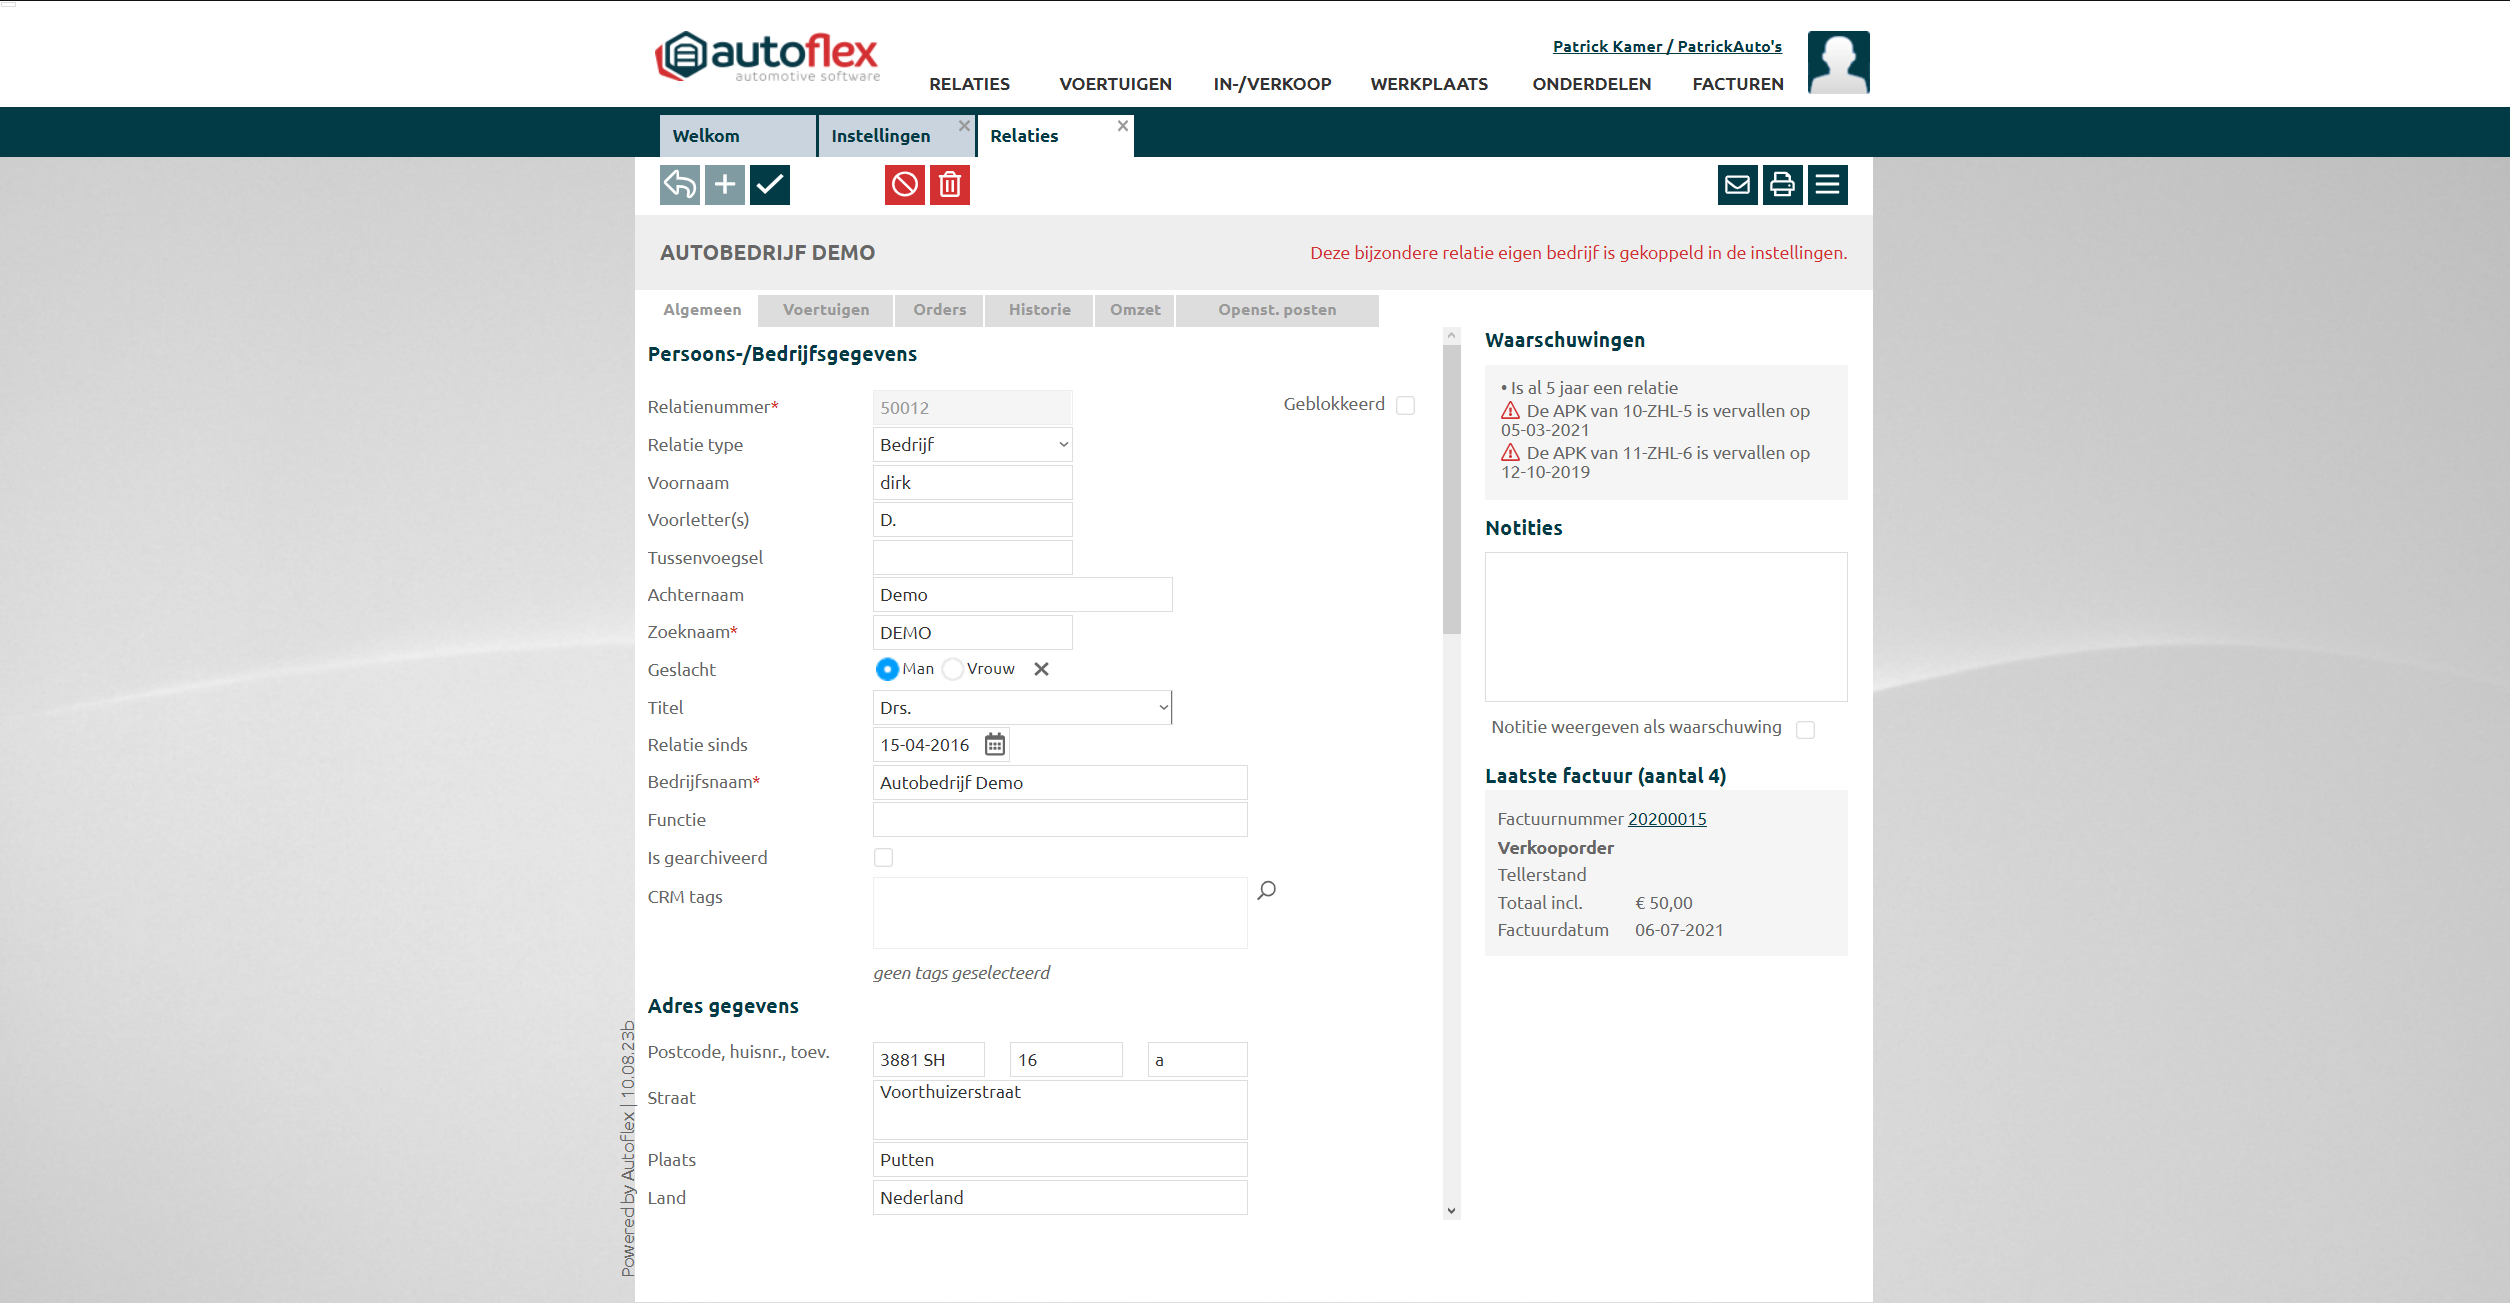Click the printer icon
Image resolution: width=2510 pixels, height=1303 pixels.
tap(1782, 185)
